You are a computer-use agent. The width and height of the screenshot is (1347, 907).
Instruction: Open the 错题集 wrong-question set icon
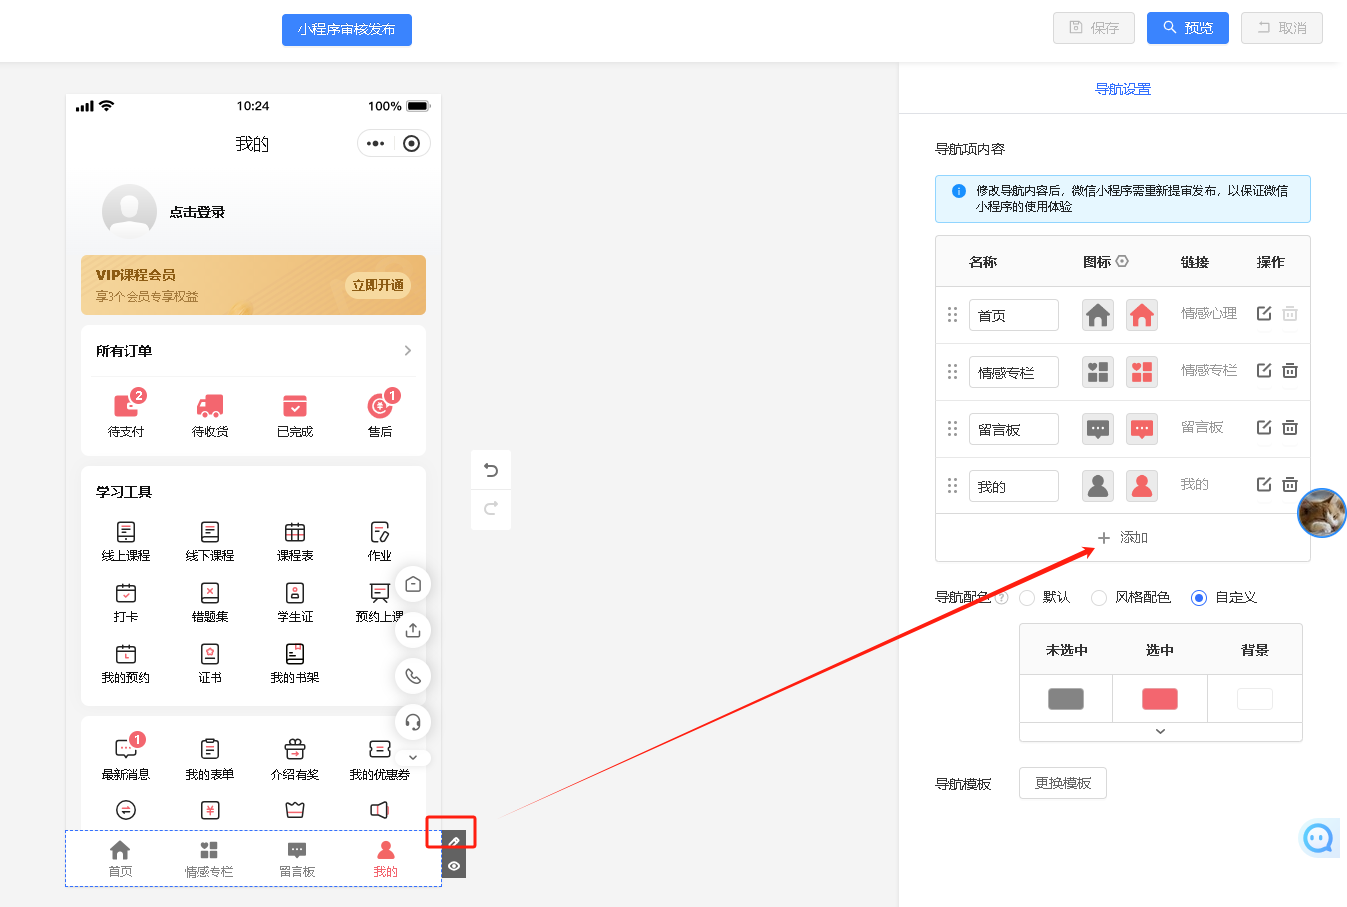click(210, 593)
